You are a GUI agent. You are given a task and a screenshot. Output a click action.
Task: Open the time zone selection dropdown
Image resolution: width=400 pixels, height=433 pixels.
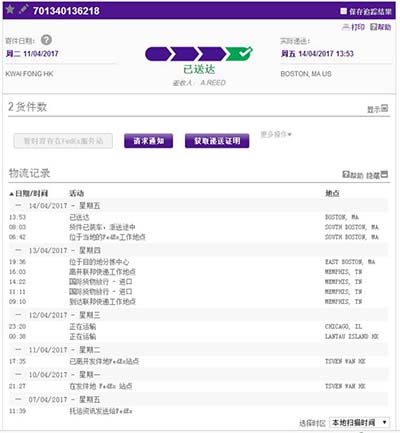pyautogui.click(x=359, y=422)
